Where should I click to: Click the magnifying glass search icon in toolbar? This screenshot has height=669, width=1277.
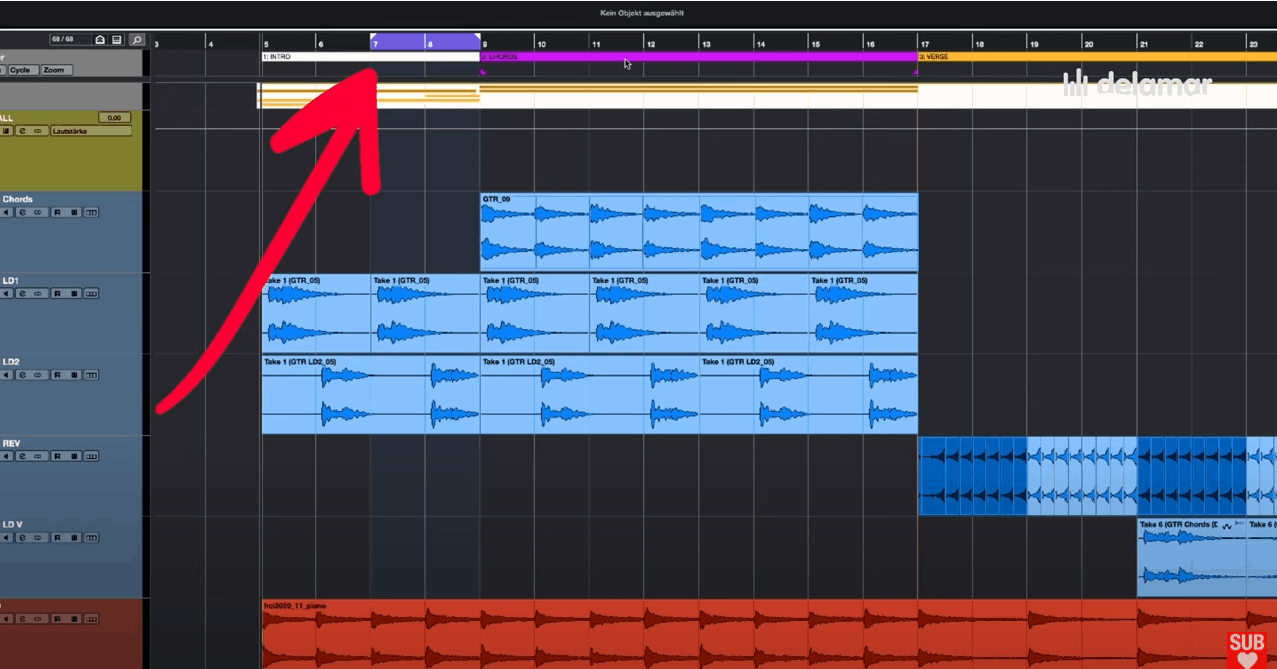coord(137,40)
